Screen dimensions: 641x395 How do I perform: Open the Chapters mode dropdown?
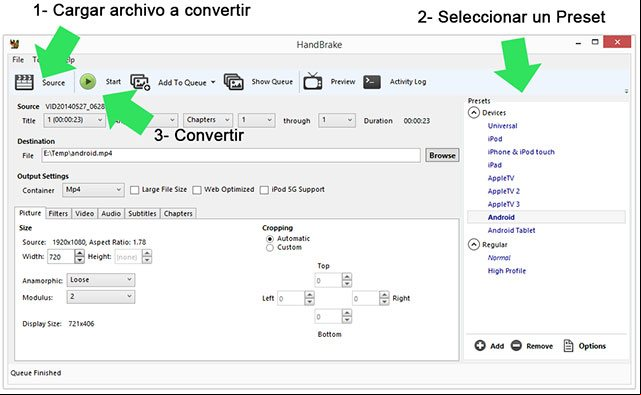[x=208, y=120]
